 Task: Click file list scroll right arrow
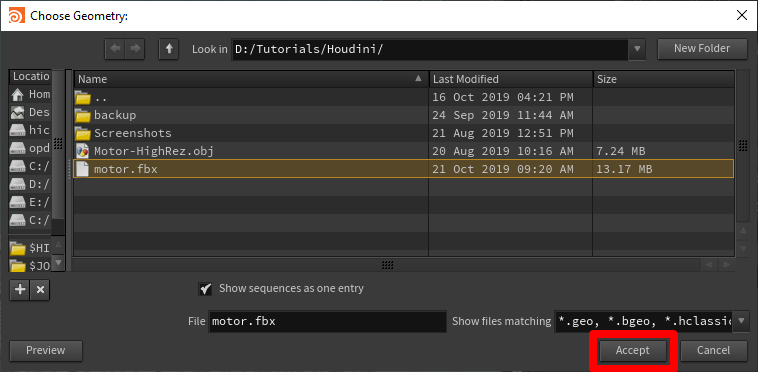pos(726,265)
